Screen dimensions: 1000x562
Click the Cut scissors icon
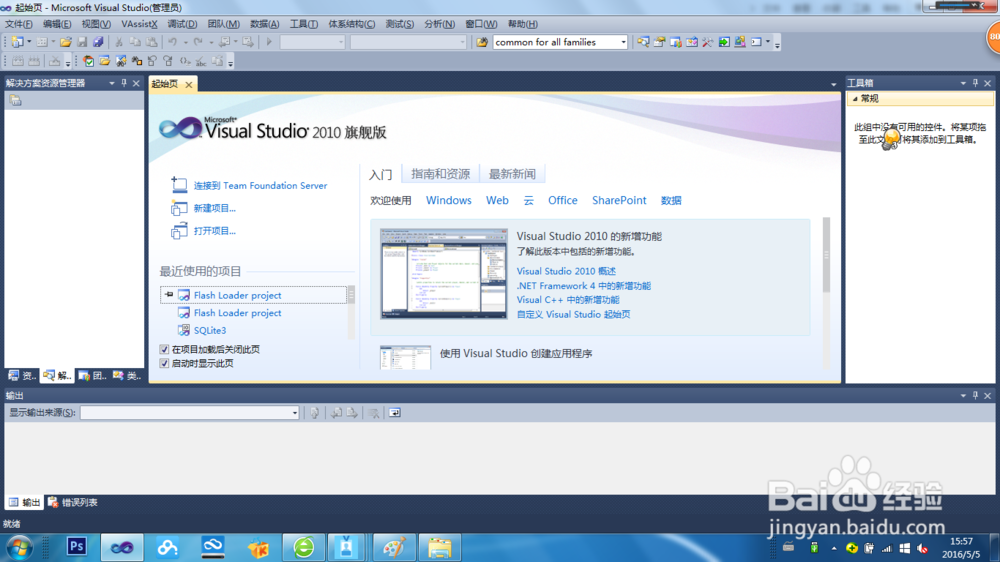pos(119,42)
